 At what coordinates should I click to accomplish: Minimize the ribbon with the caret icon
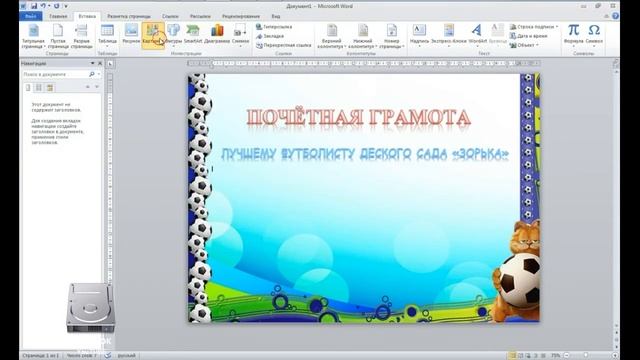607,16
